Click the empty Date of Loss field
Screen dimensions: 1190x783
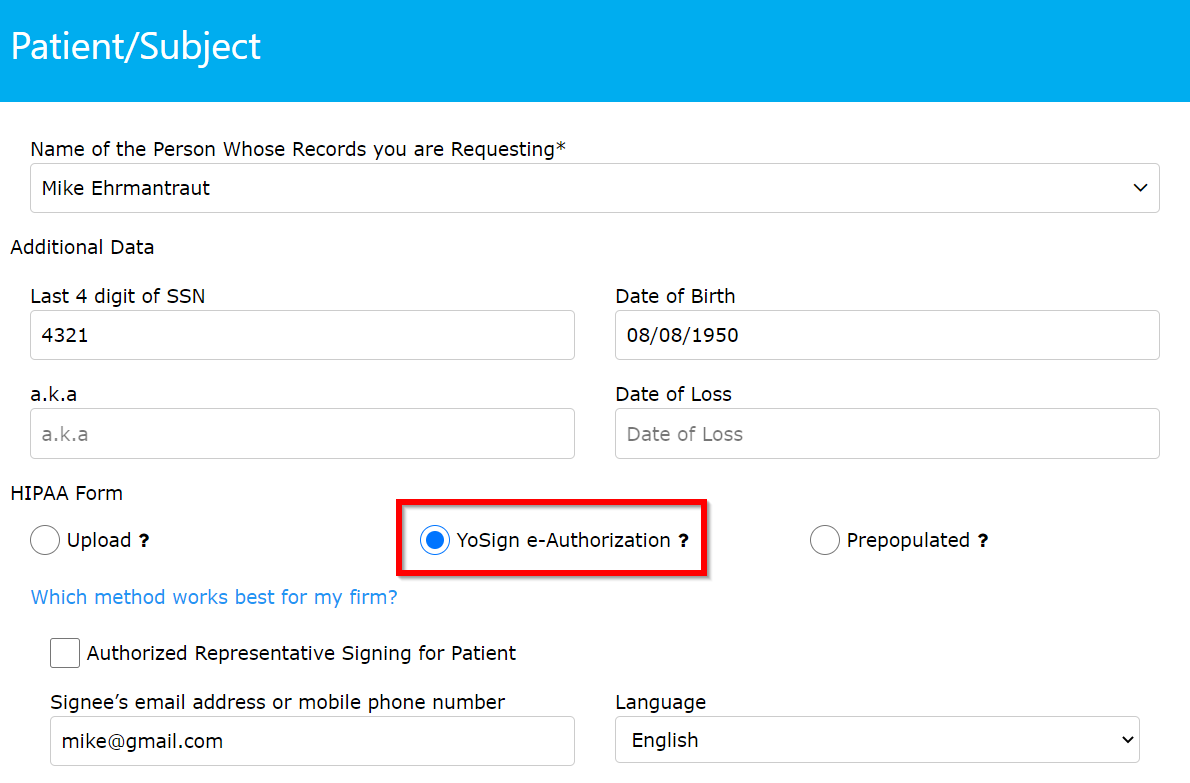pyautogui.click(x=887, y=433)
